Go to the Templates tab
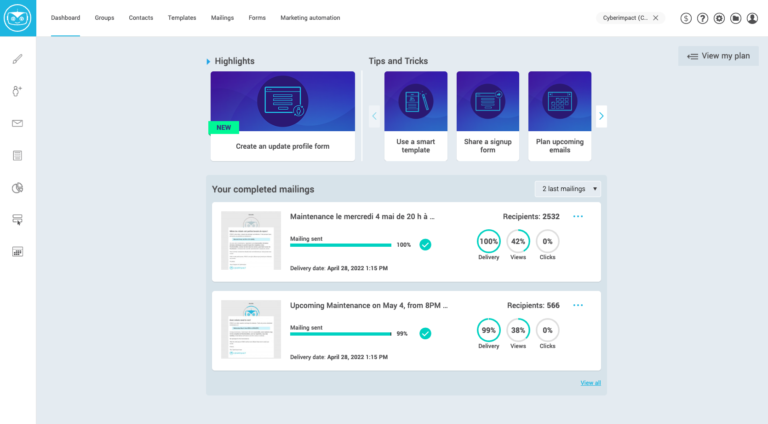768x424 pixels. pos(182,18)
